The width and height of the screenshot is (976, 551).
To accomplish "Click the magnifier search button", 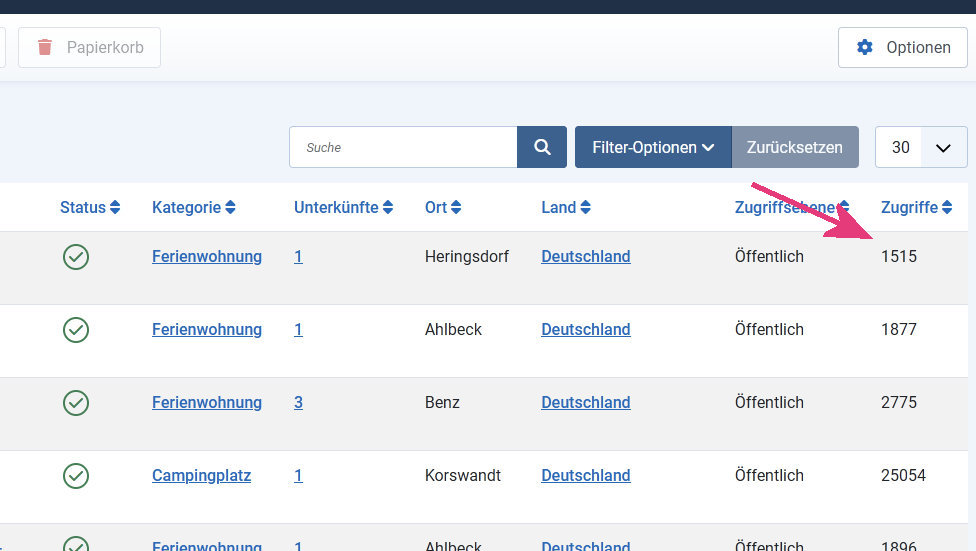I will (542, 147).
